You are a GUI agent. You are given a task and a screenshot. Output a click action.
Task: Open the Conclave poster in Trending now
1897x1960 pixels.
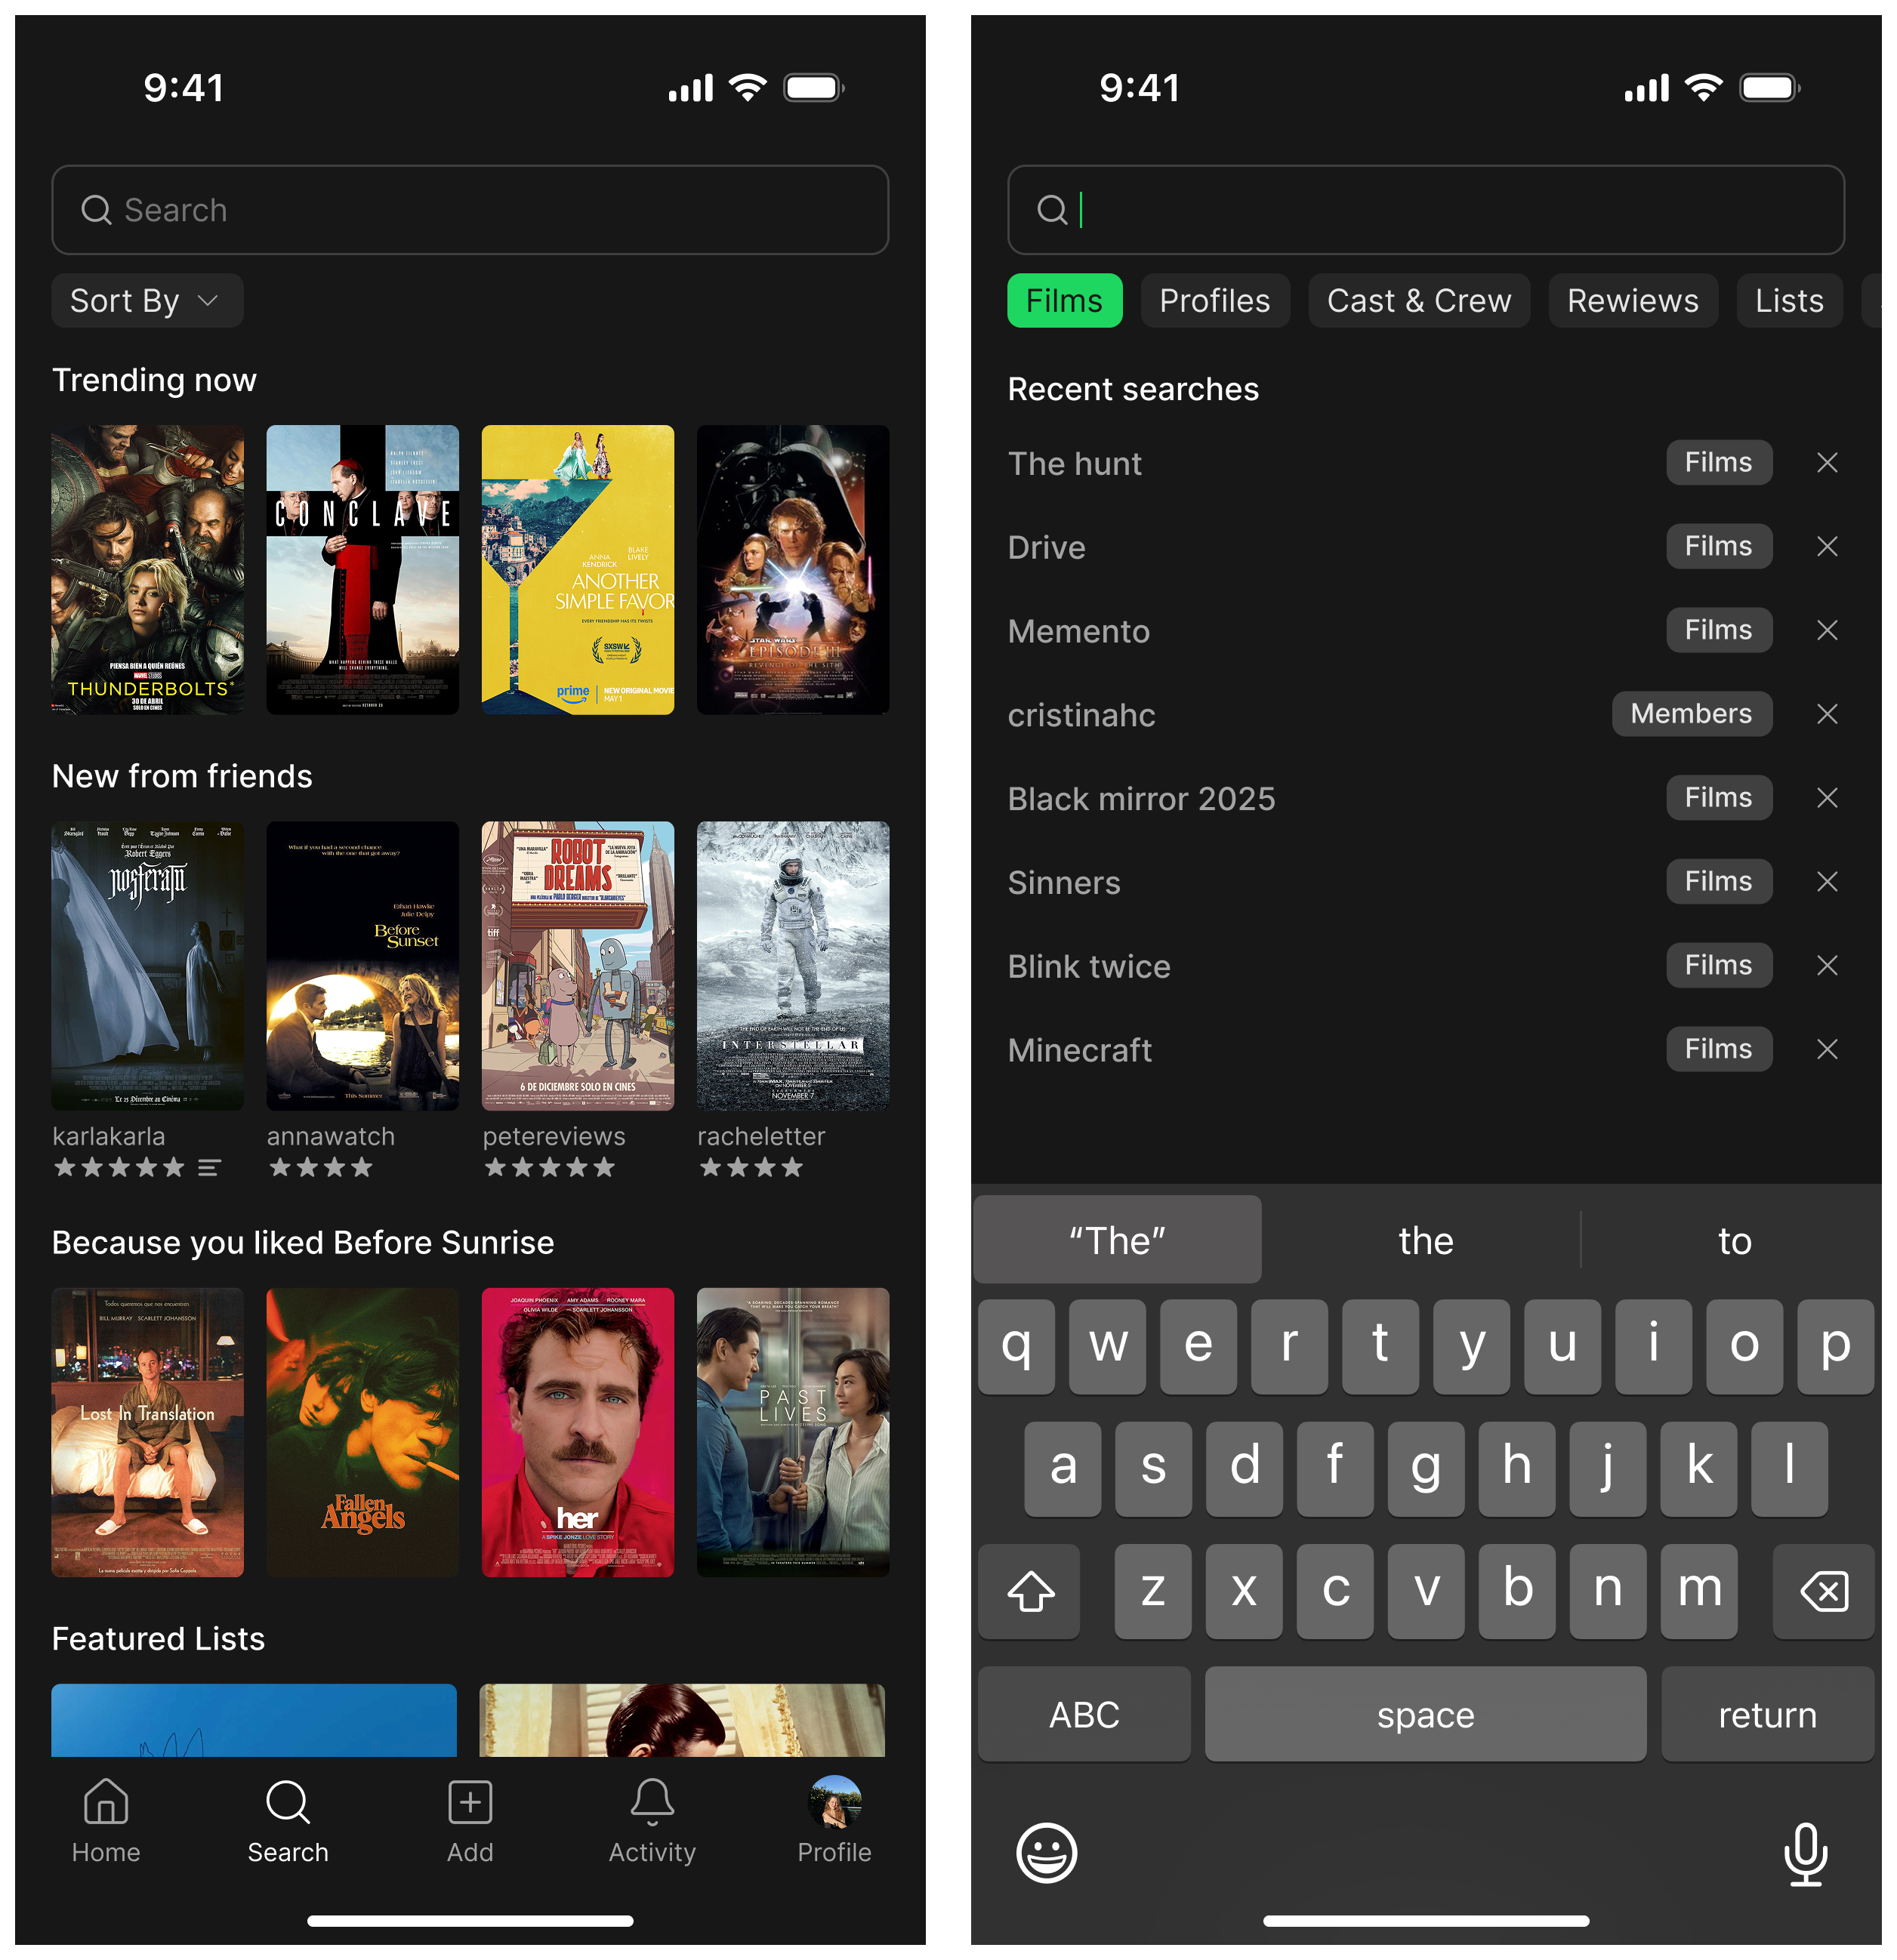[362, 569]
